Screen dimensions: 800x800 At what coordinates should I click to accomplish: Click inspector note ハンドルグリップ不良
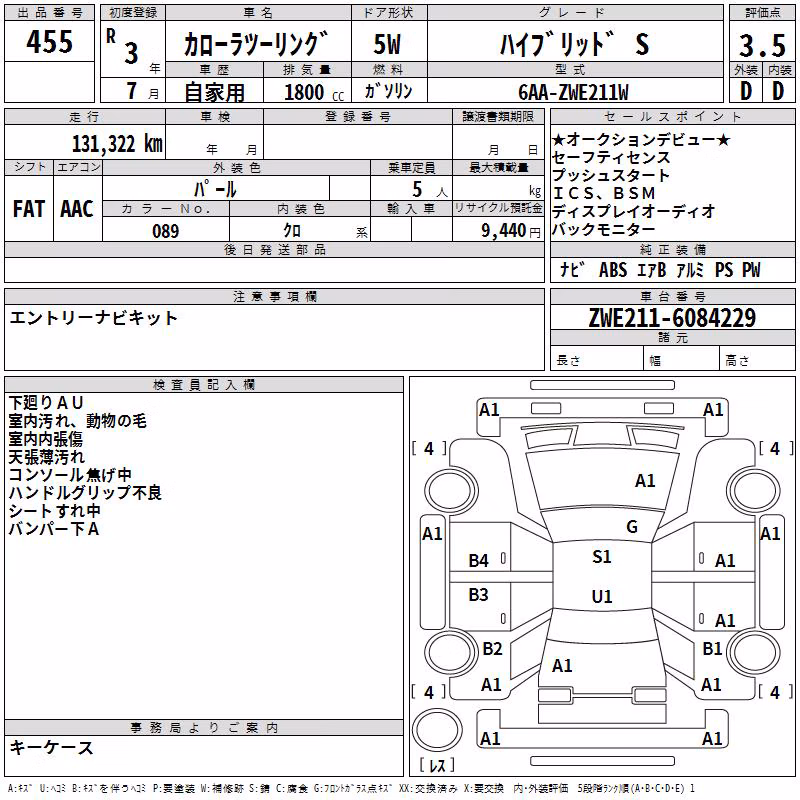85,492
